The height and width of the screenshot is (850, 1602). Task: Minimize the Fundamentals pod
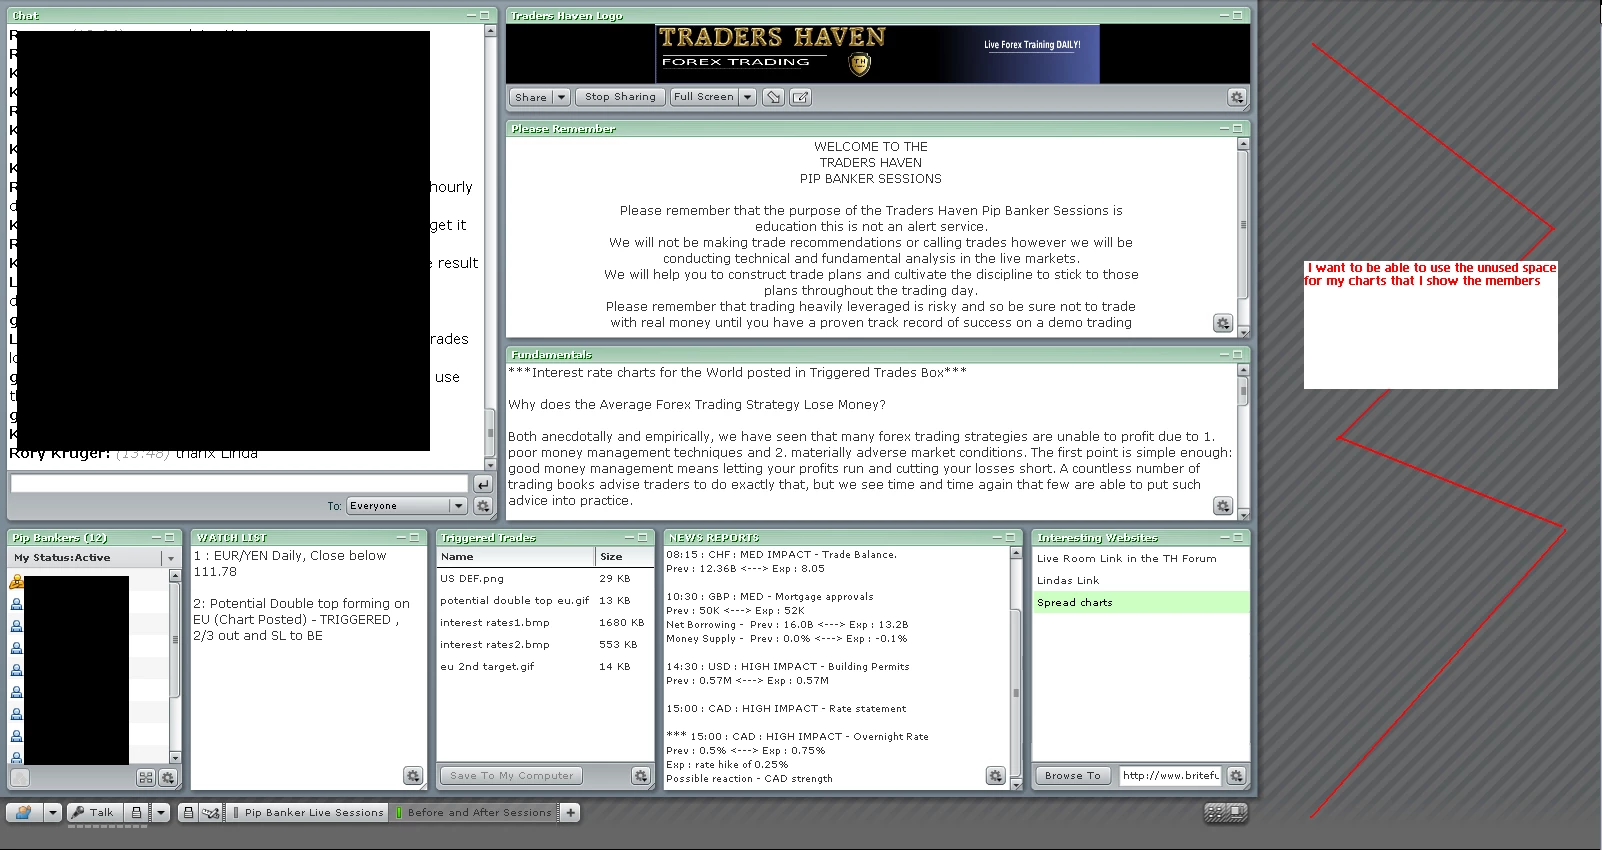[1224, 354]
